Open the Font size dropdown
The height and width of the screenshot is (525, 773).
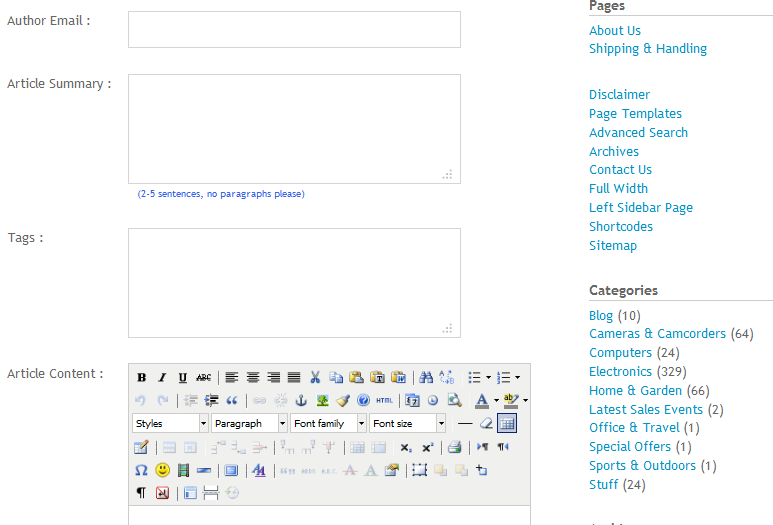point(408,423)
